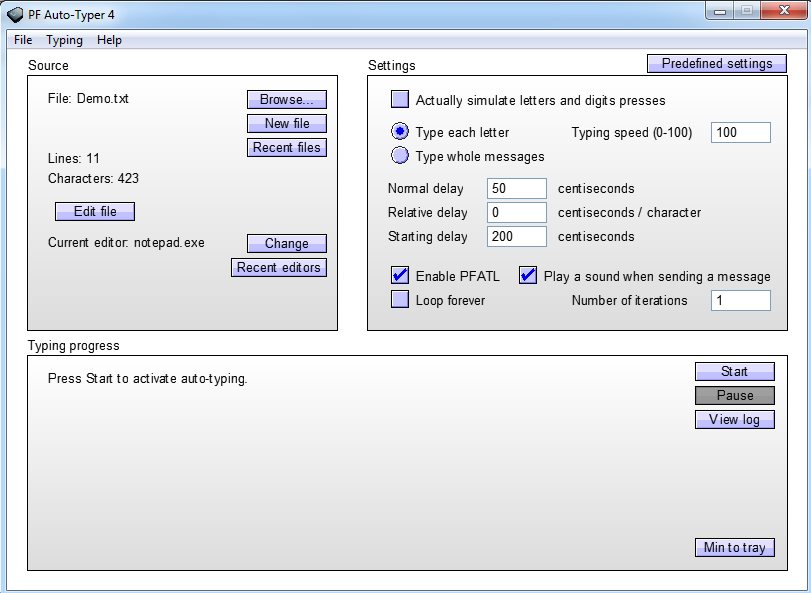Uncheck the Enable PFATL checkbox
Viewport: 811px width, 593px height.
[x=400, y=275]
